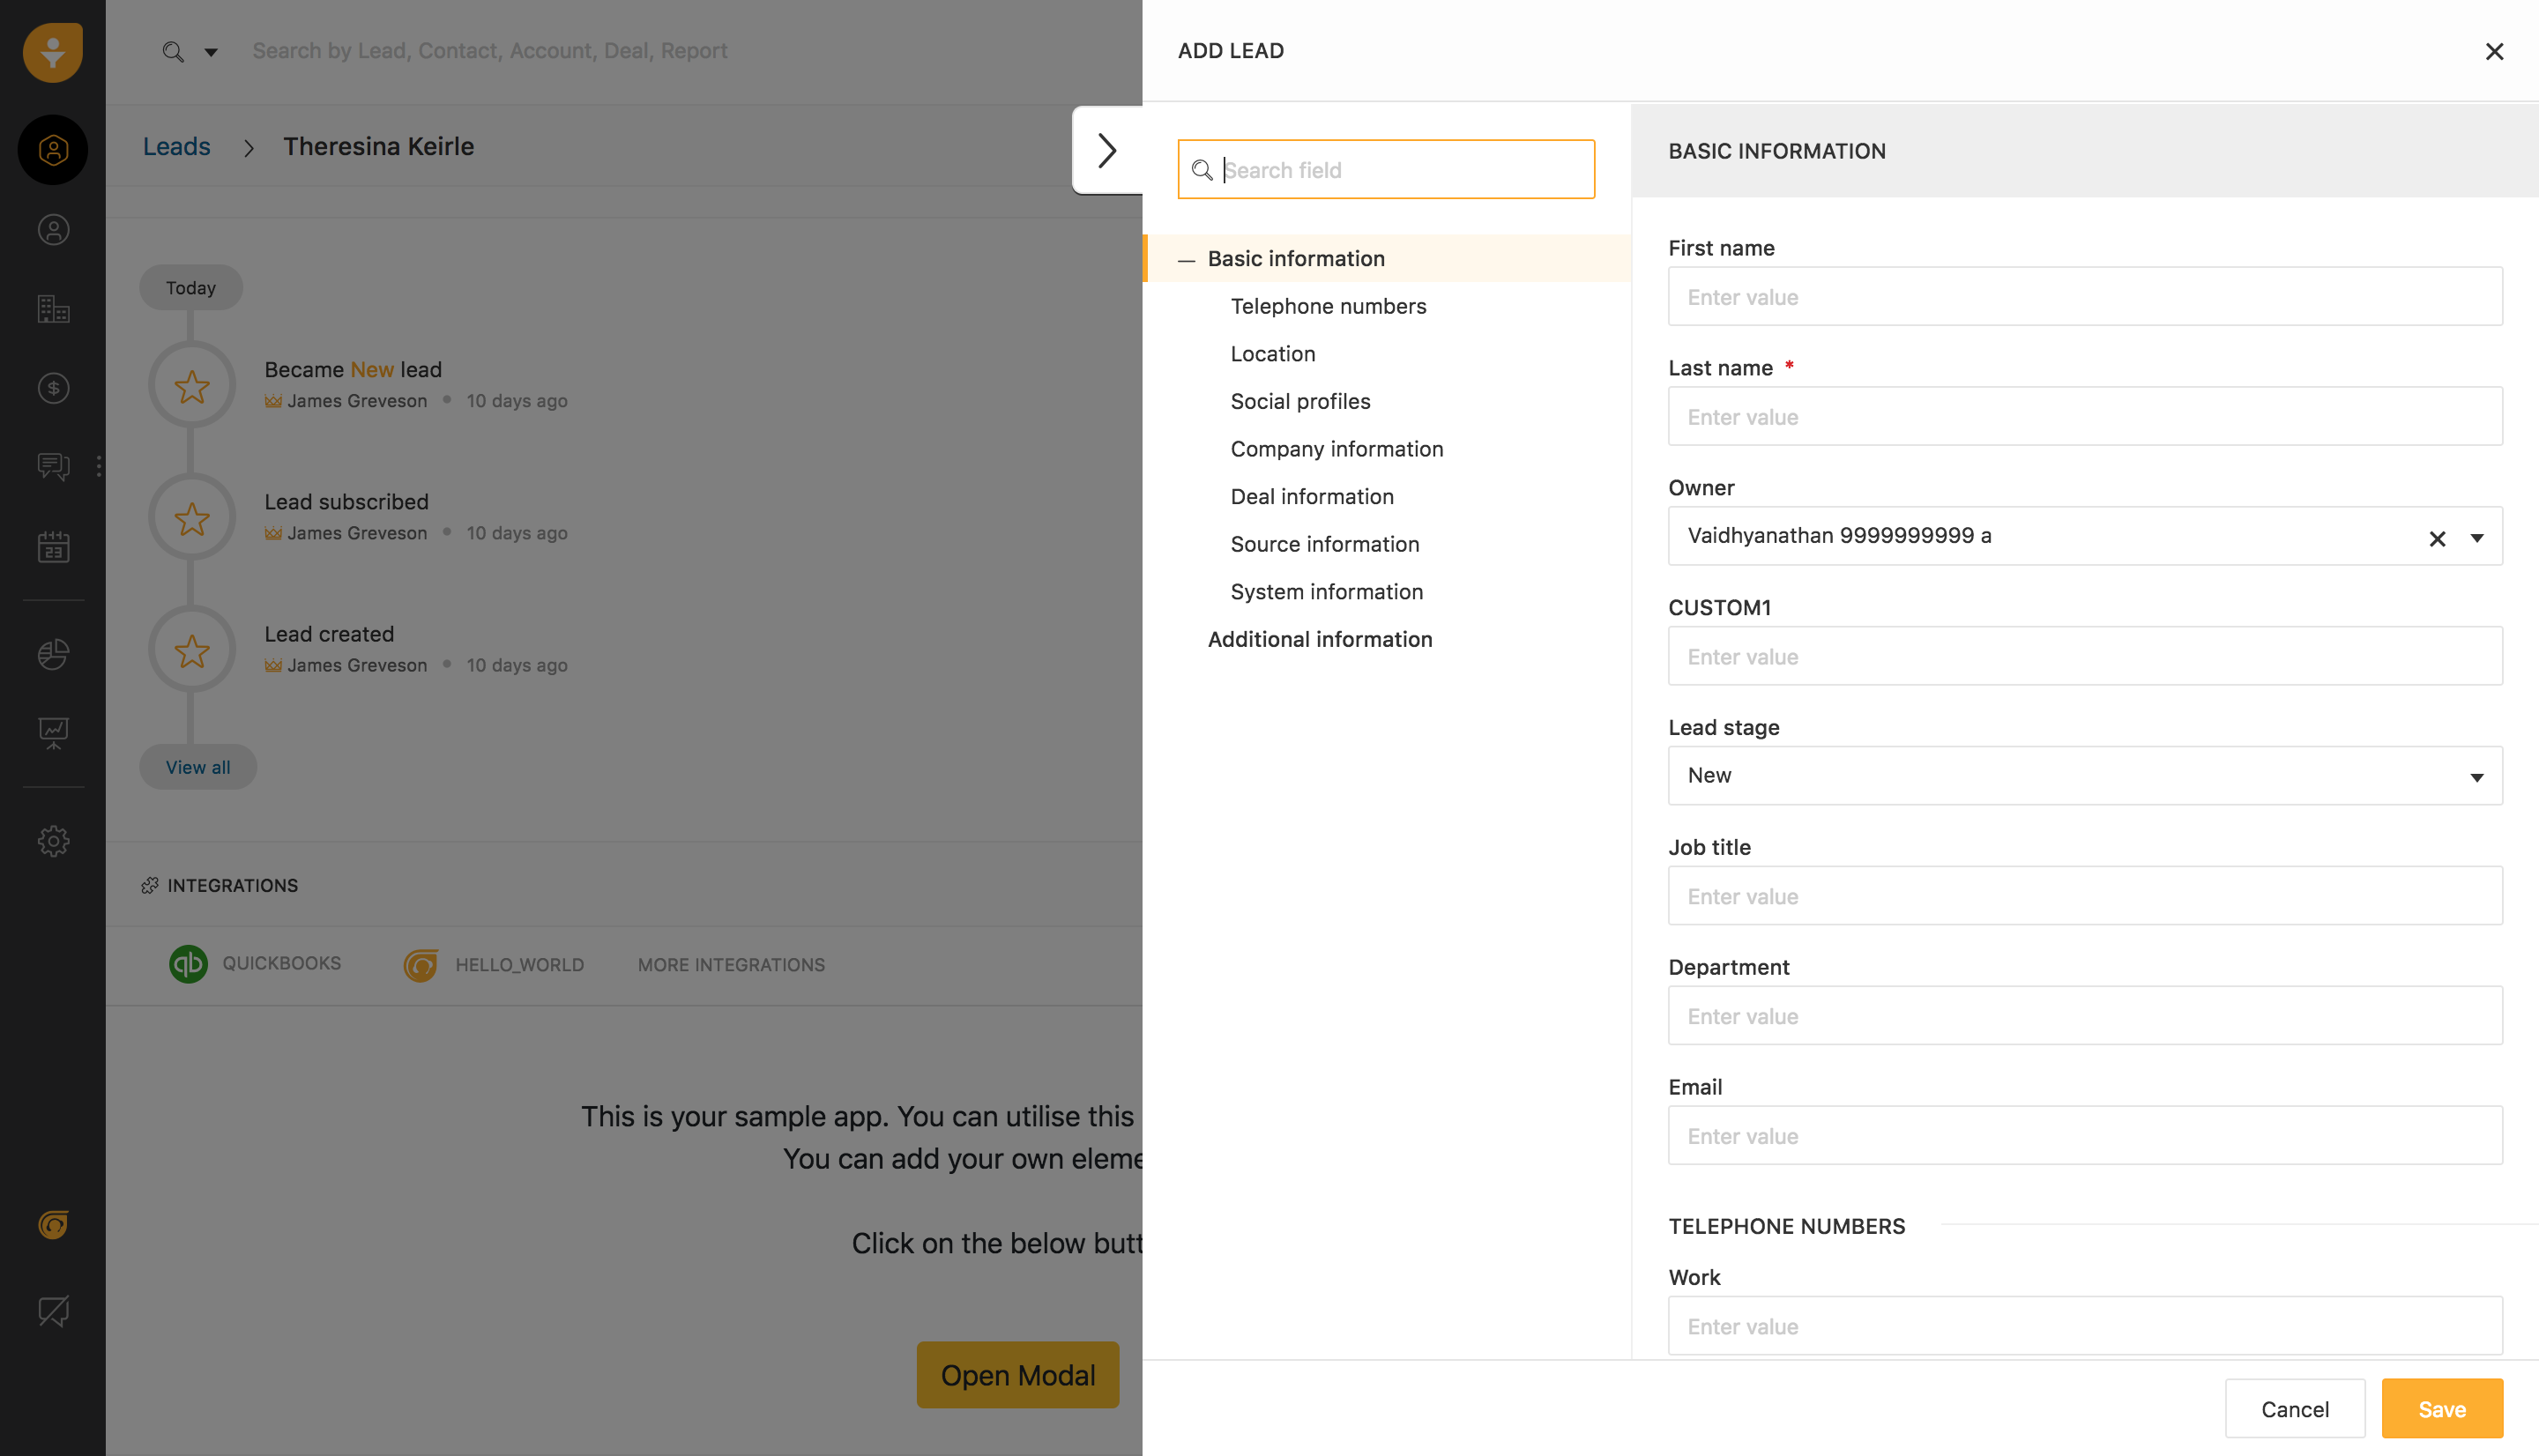Image resolution: width=2539 pixels, height=1456 pixels.
Task: Click the Integrations puzzle icon
Action: pyautogui.click(x=150, y=885)
